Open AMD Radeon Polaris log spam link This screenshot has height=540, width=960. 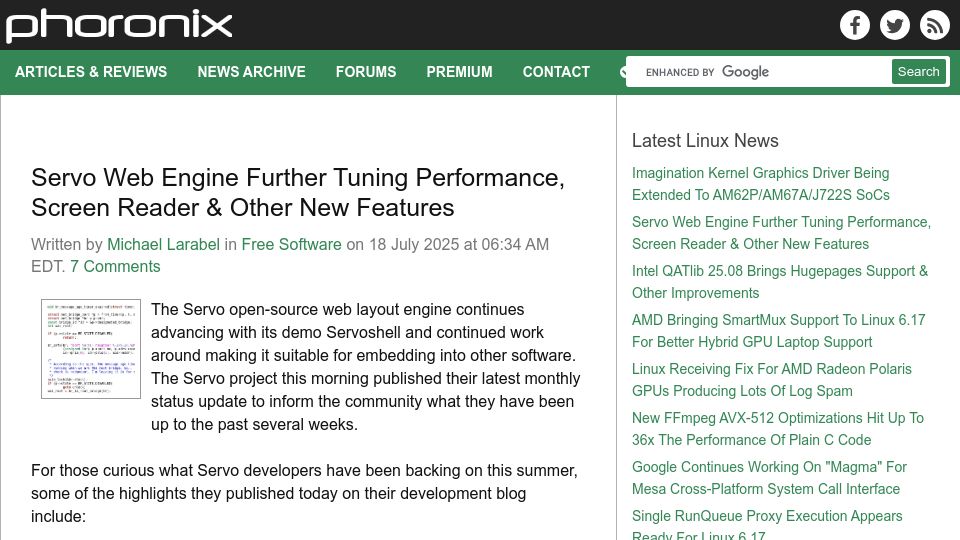771,380
